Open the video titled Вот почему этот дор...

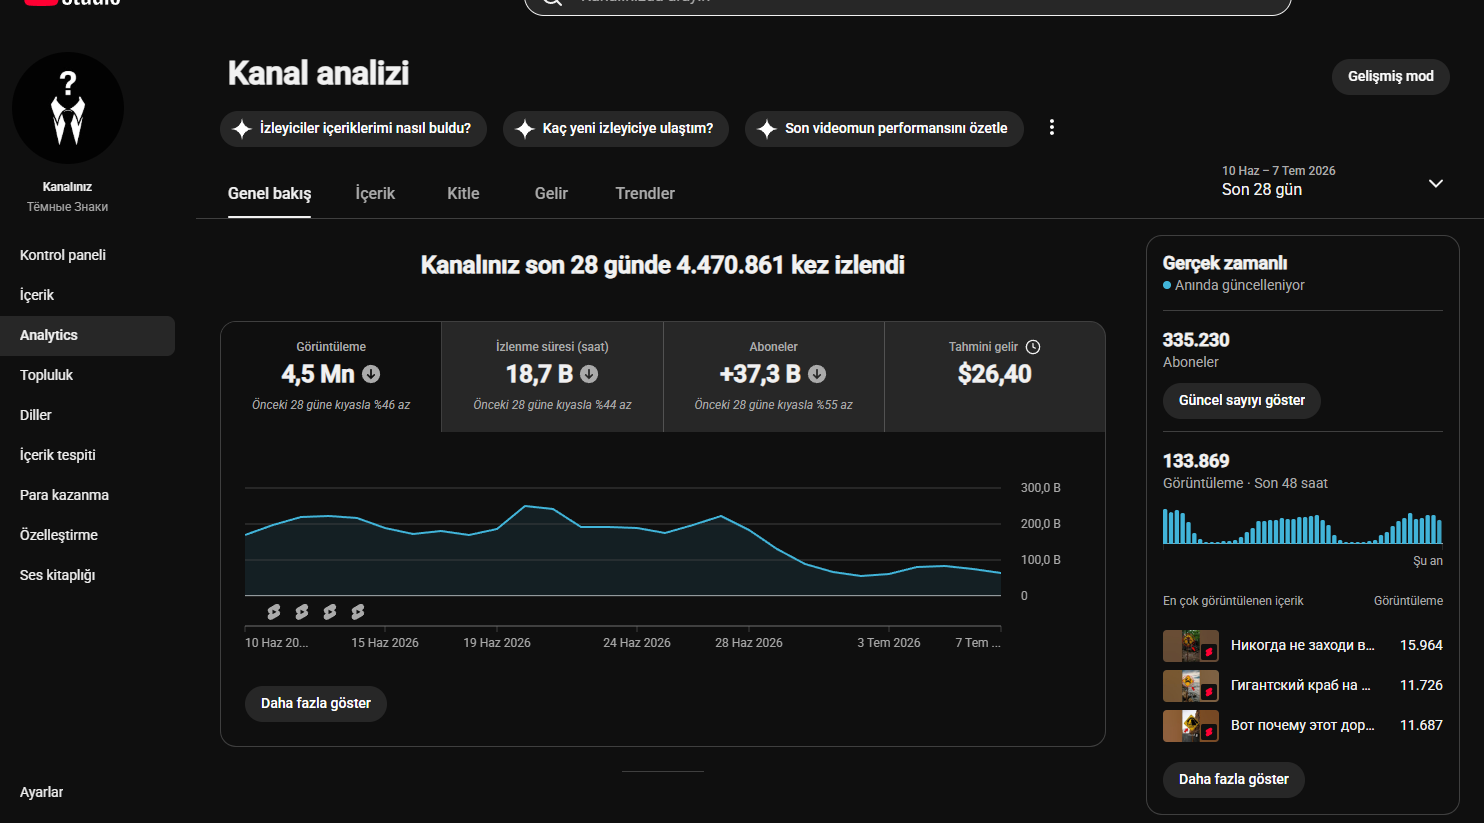click(x=1303, y=726)
